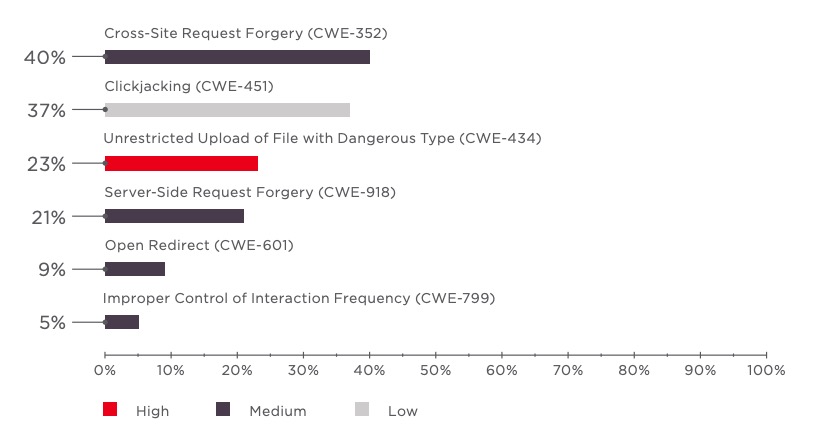The image size is (817, 446).
Task: Click the Medium legend text
Action: 278,411
